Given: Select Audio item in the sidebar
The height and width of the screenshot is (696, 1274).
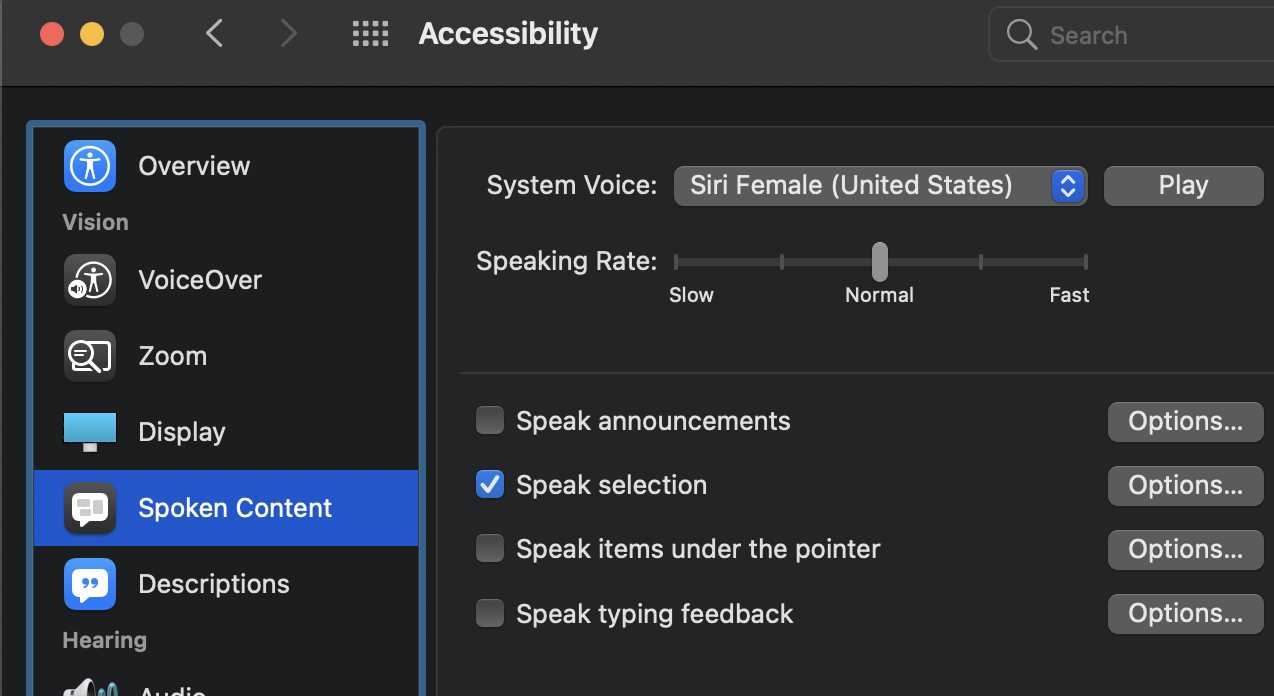Looking at the screenshot, I should (170, 688).
